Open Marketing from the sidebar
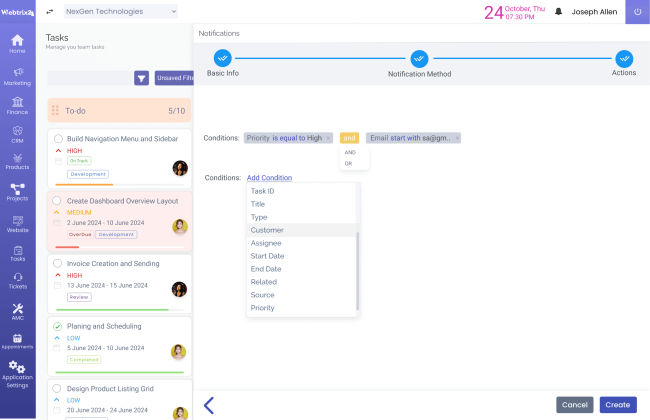 point(17,76)
